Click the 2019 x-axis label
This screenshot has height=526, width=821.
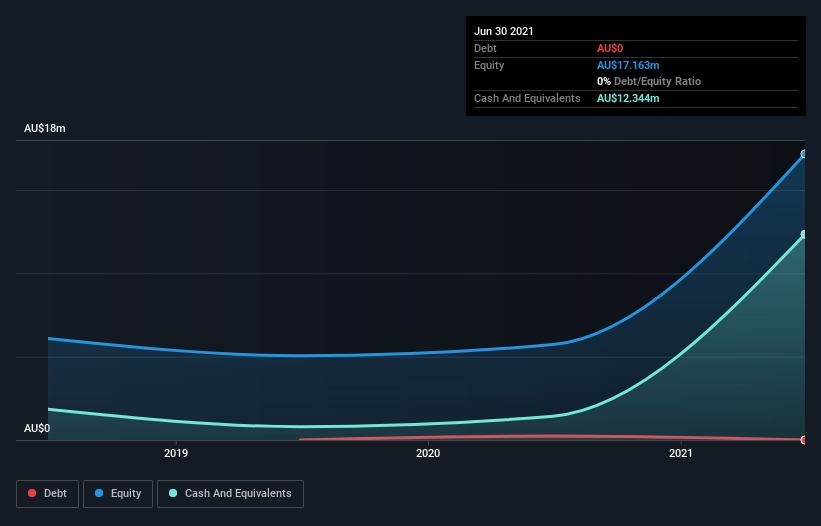(x=176, y=453)
